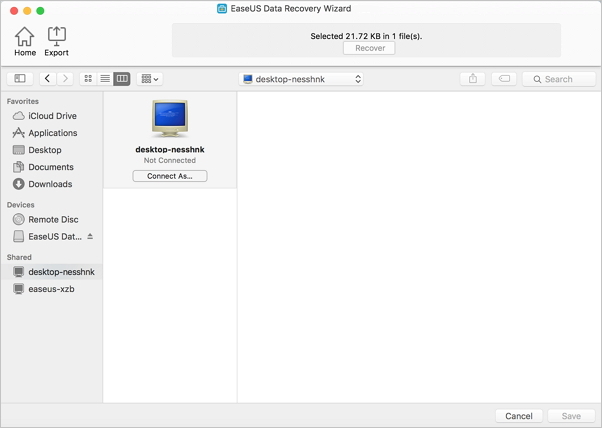602x428 pixels.
Task: Click the green zoom window button
Action: pos(40,11)
